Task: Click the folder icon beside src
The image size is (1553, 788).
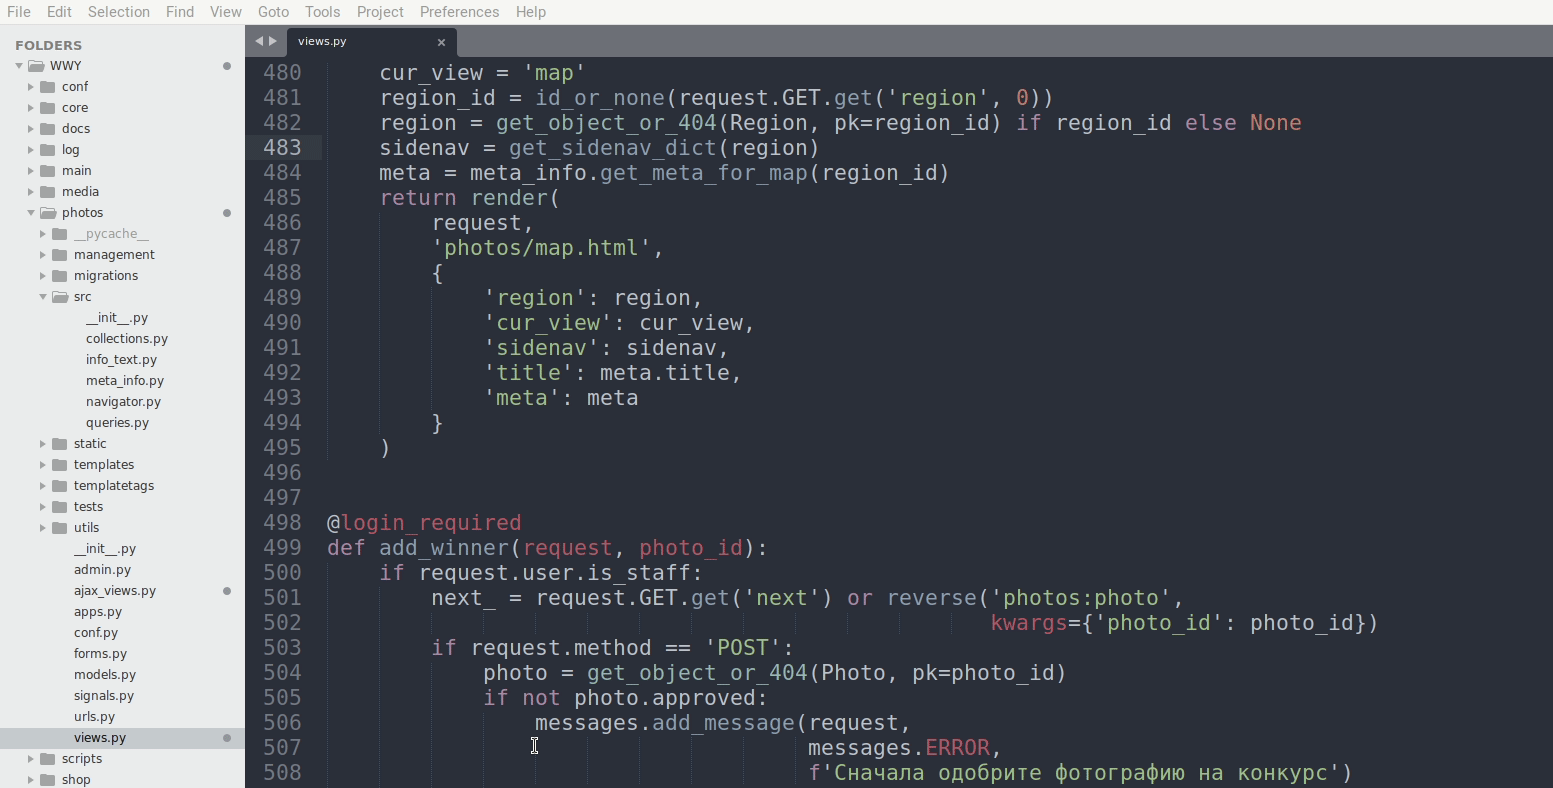Action: point(61,296)
